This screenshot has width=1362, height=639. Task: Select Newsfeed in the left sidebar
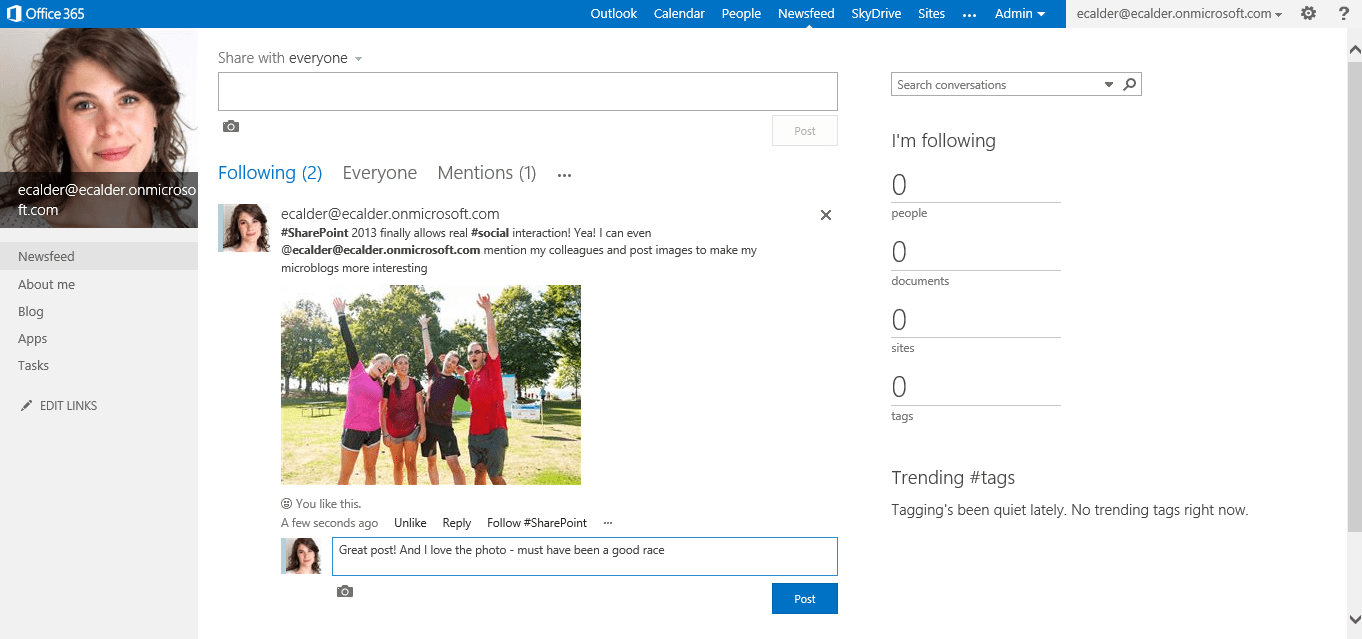pyautogui.click(x=99, y=257)
